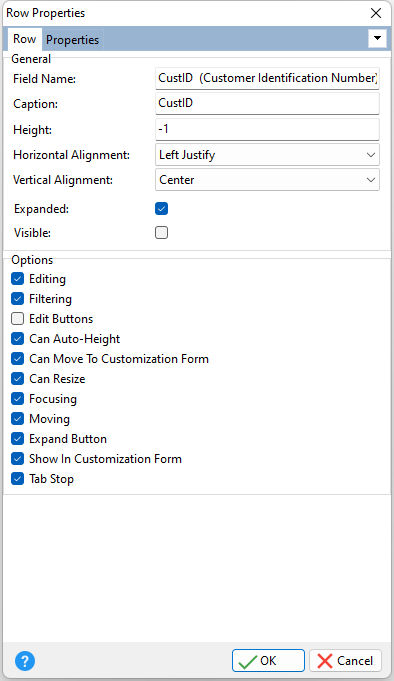Click the blue help question mark icon
The image size is (394, 681).
point(25,661)
